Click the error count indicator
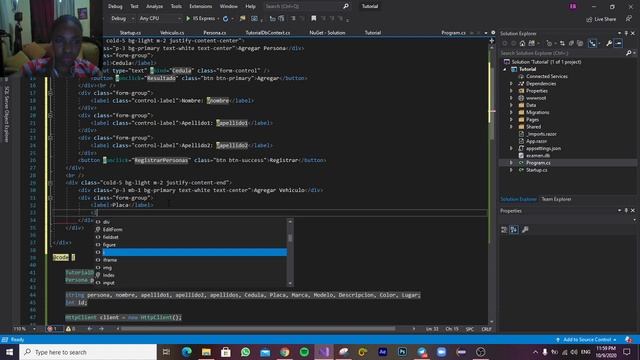640x360 pixels. [53, 329]
